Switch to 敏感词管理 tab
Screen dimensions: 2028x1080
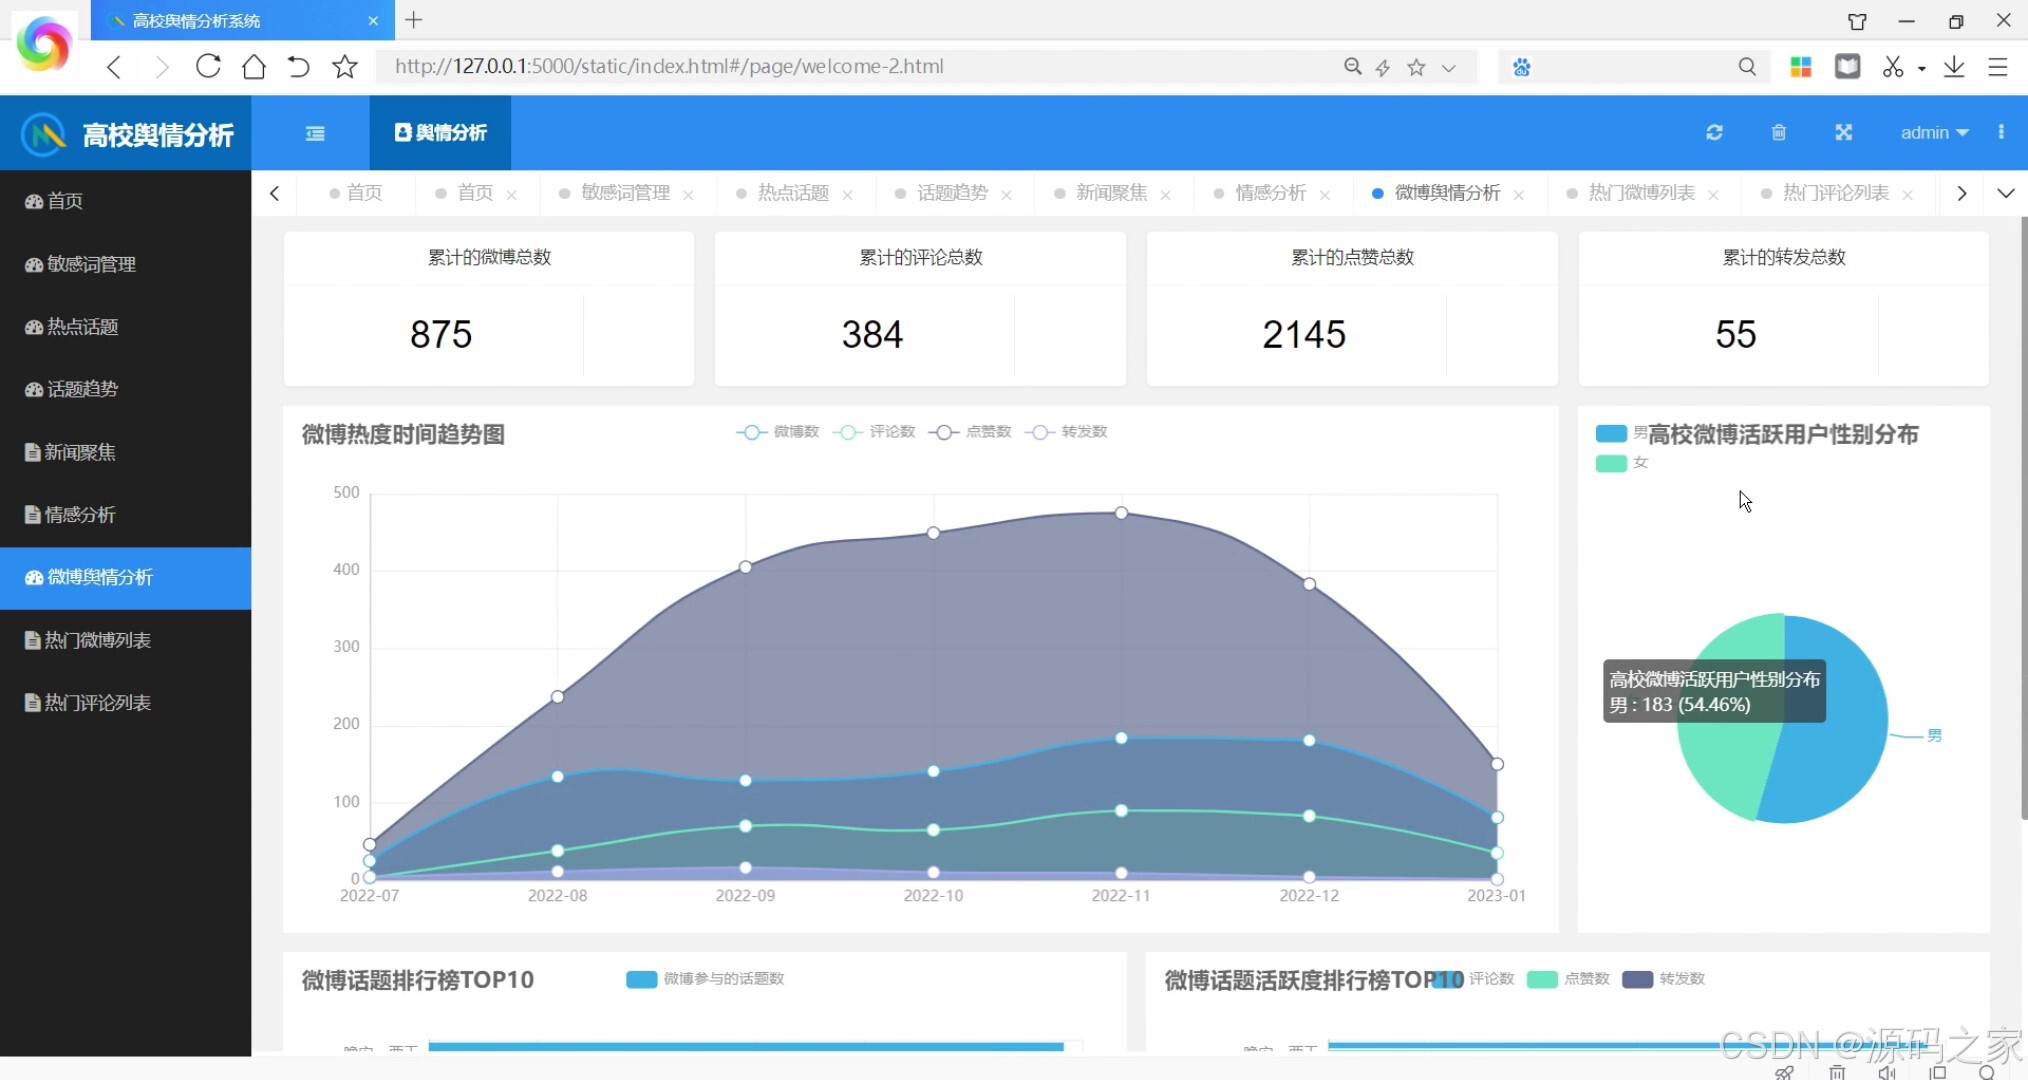click(x=625, y=193)
